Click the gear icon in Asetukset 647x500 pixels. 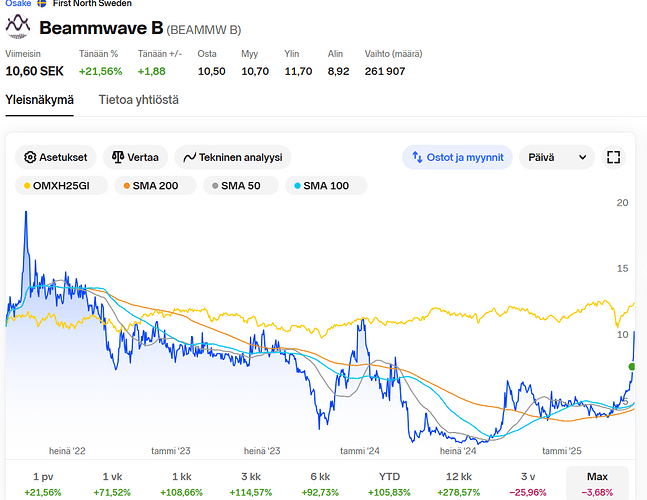pyautogui.click(x=30, y=157)
